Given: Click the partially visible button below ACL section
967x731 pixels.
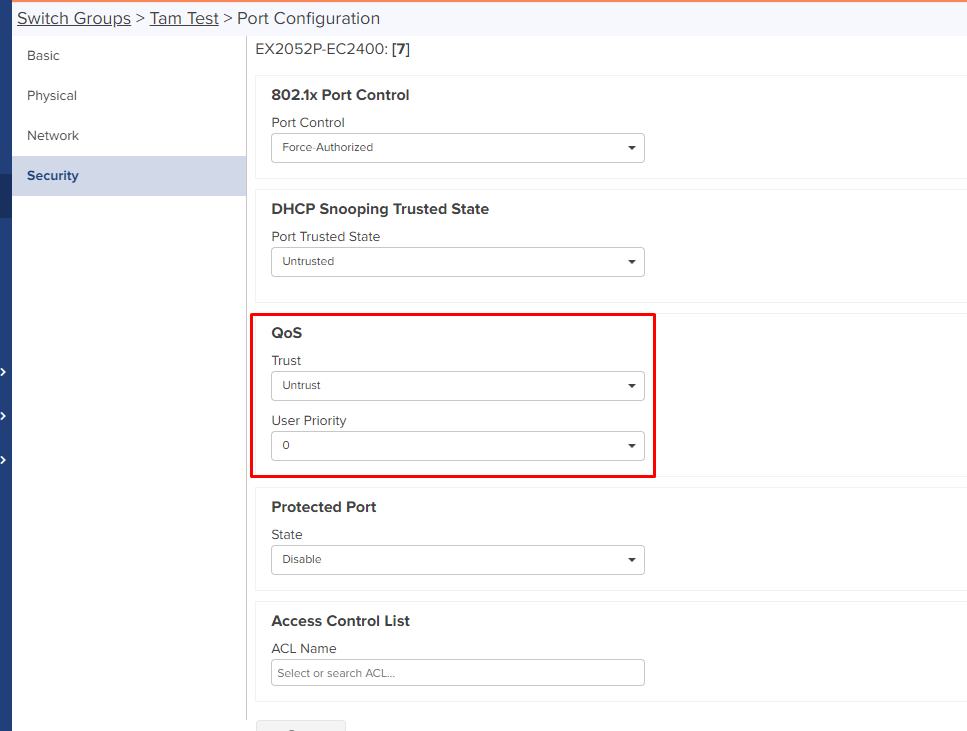Looking at the screenshot, I should point(301,725).
